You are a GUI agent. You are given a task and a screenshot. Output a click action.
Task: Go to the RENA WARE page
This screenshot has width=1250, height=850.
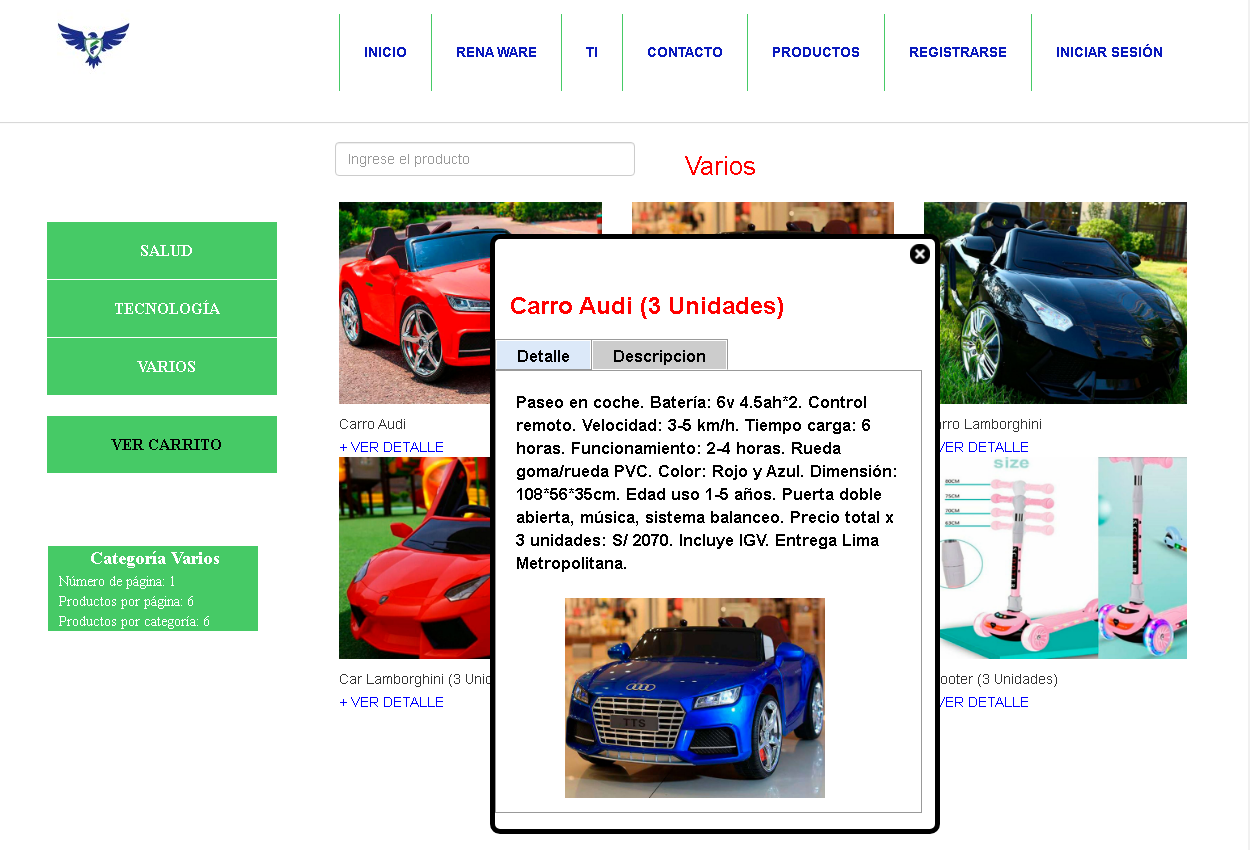click(496, 52)
